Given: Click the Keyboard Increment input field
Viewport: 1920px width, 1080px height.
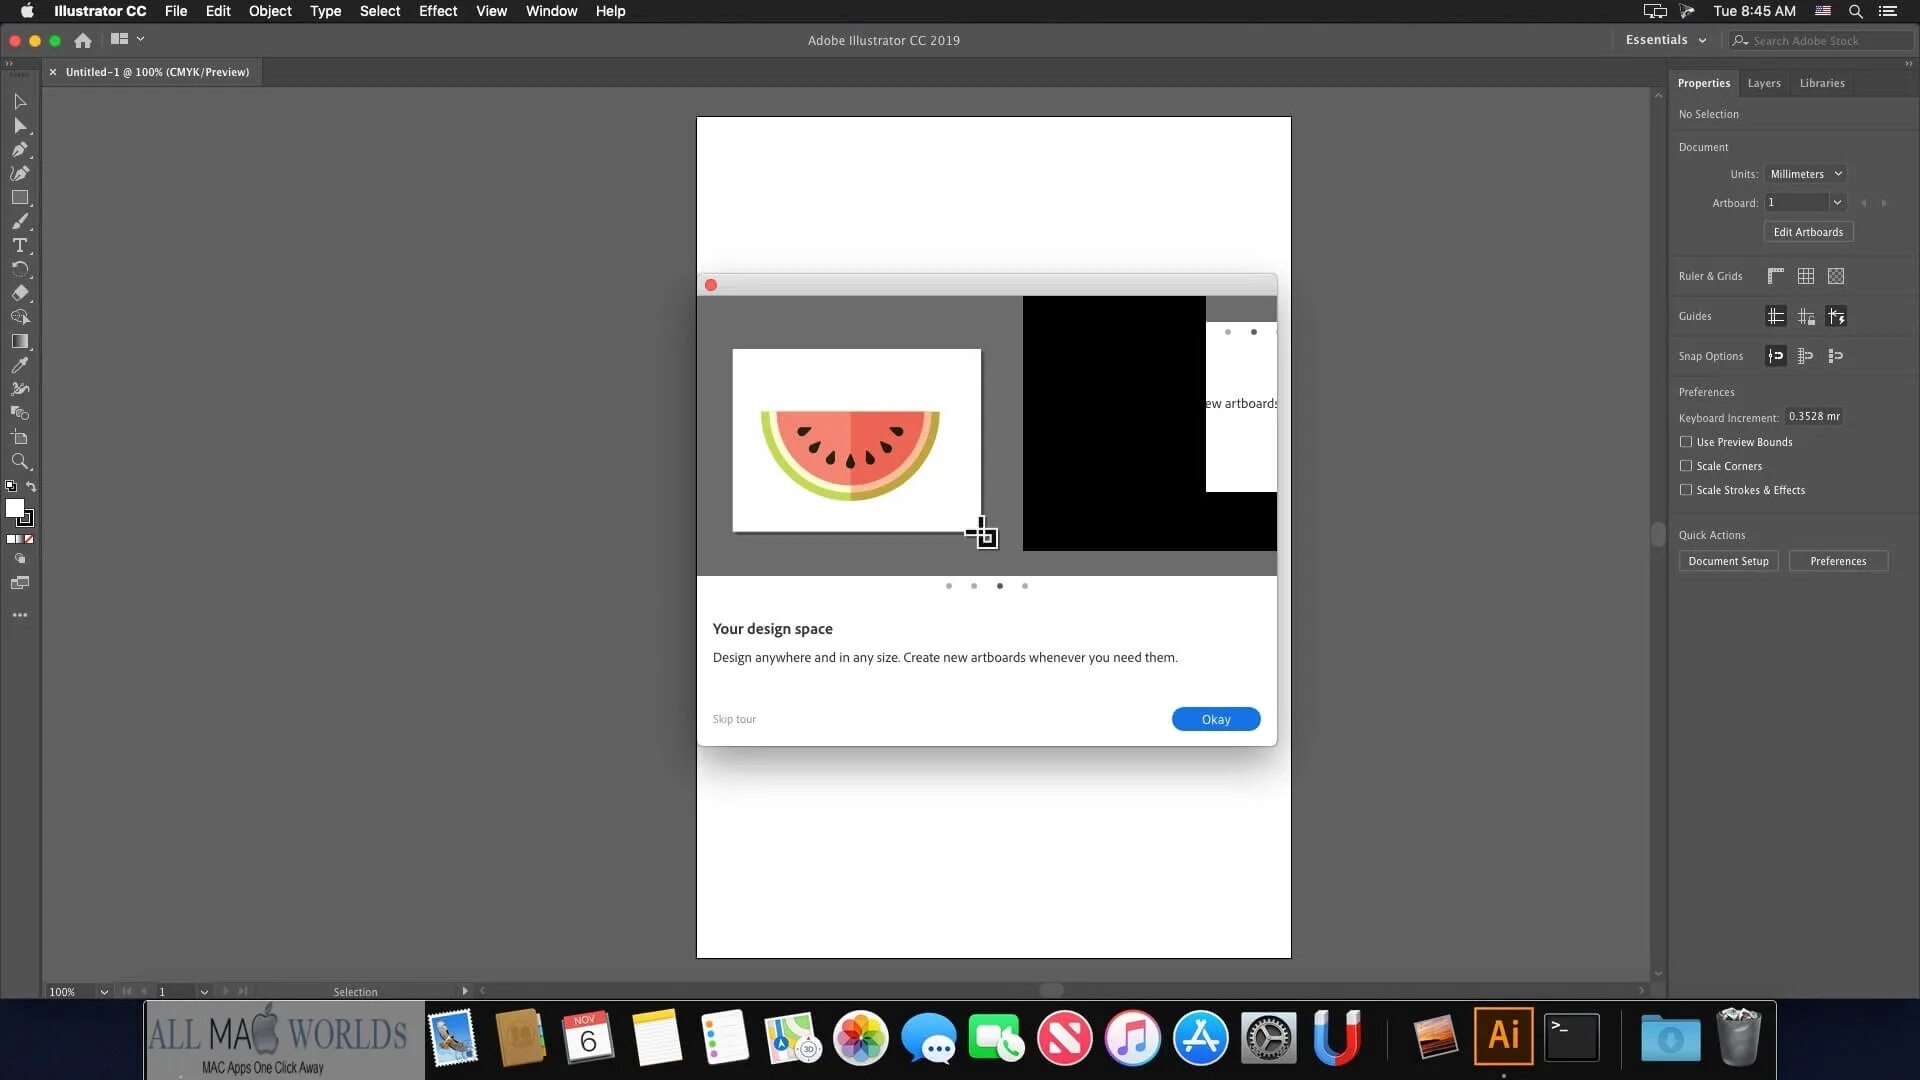Looking at the screenshot, I should [x=1813, y=417].
